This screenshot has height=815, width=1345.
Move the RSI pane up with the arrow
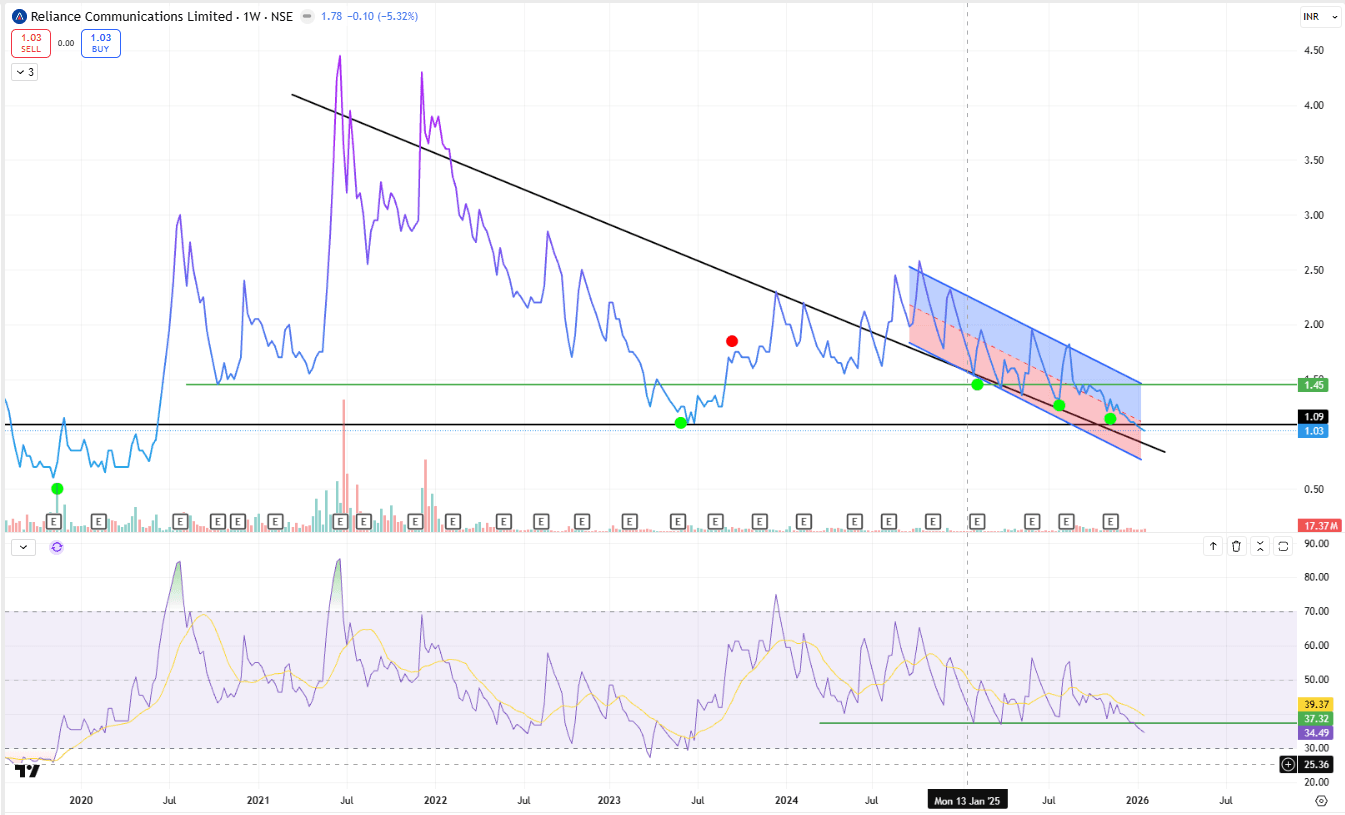coord(1213,546)
